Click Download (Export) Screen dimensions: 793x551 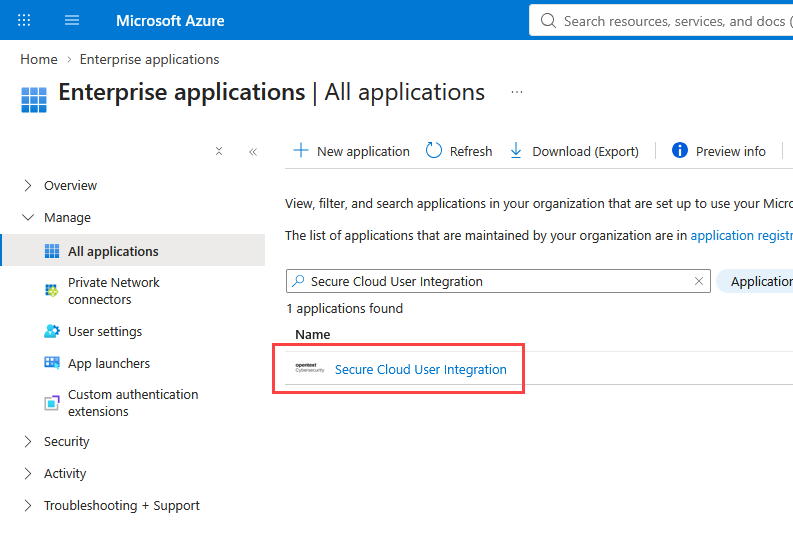coord(574,151)
